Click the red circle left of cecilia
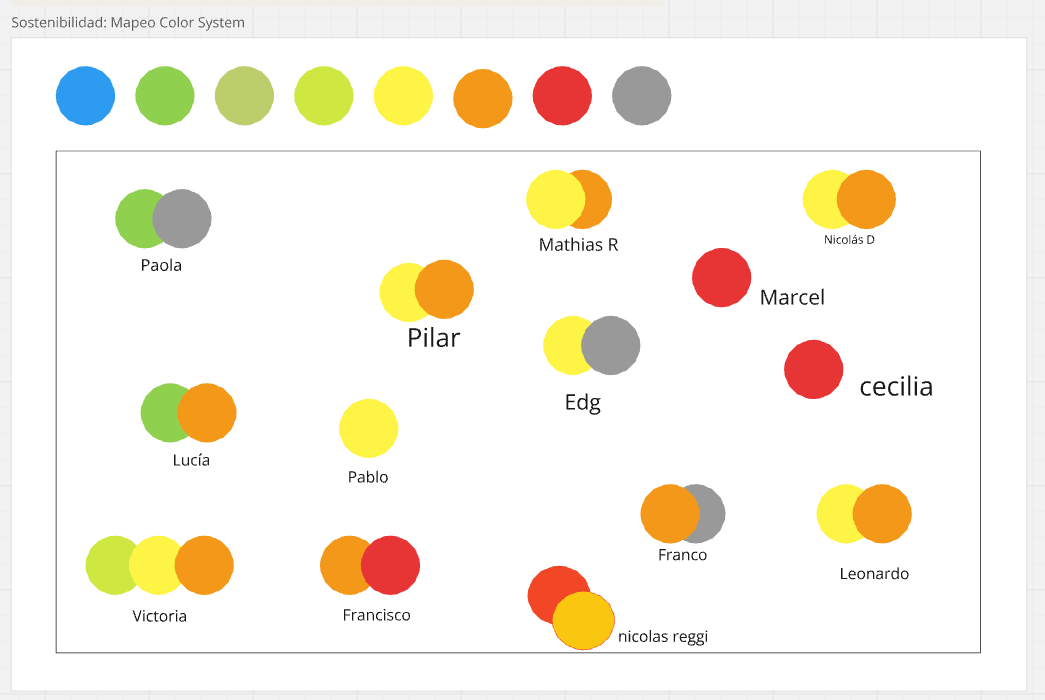 tap(813, 369)
